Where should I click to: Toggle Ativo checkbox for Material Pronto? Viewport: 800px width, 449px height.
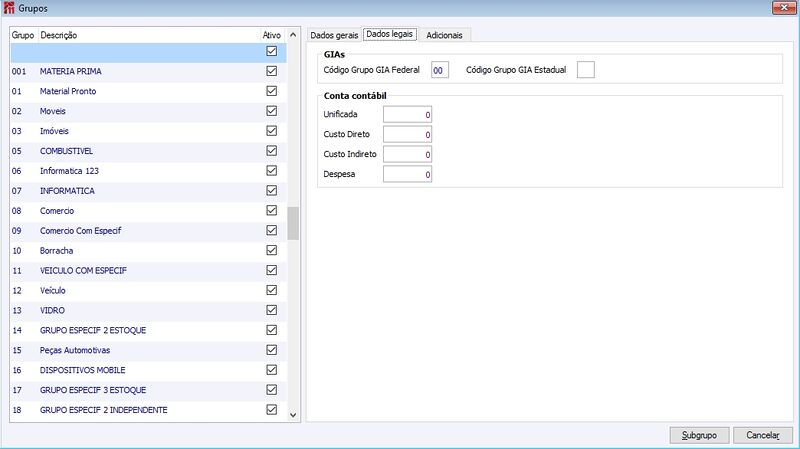(271, 91)
